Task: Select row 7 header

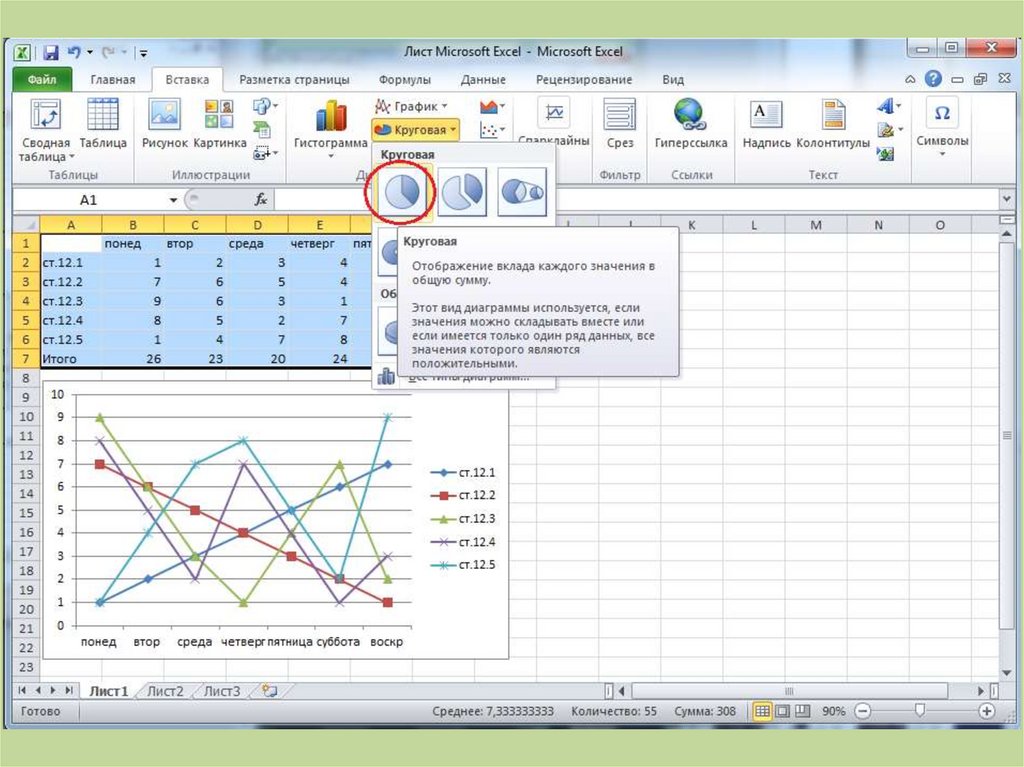Action: [x=26, y=359]
